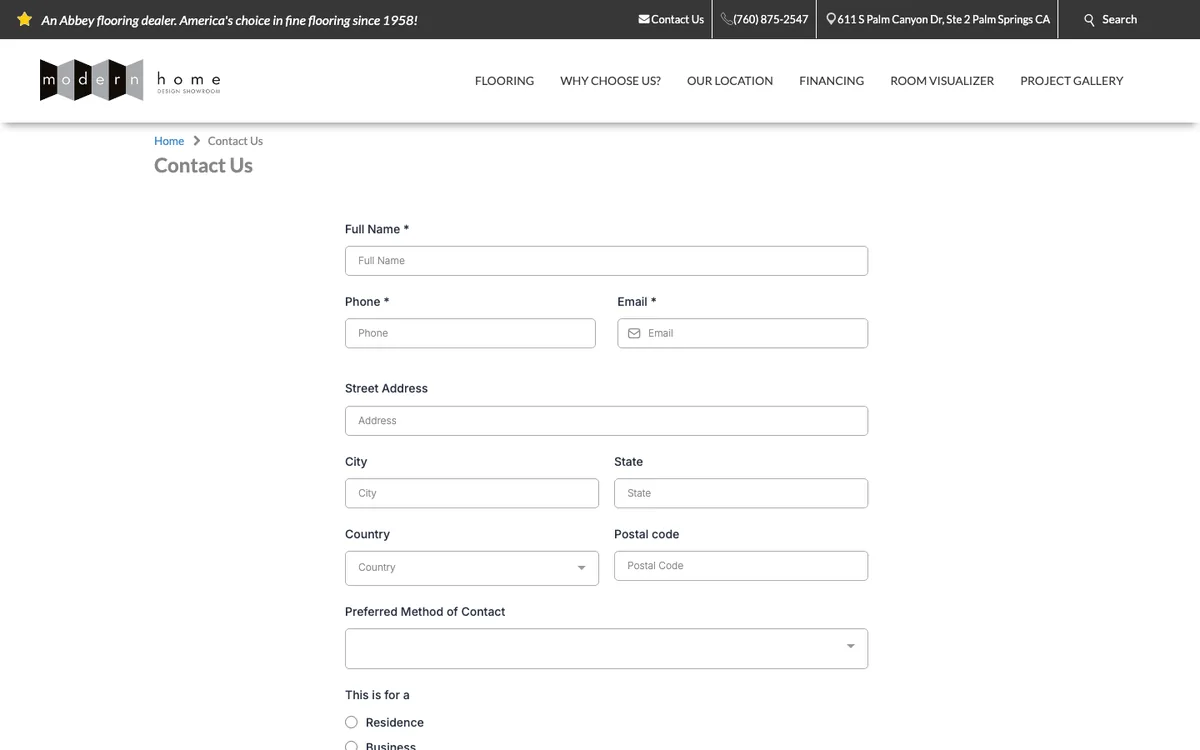Viewport: 1200px width, 750px height.
Task: Click the Modern Home logo
Action: coord(131,80)
